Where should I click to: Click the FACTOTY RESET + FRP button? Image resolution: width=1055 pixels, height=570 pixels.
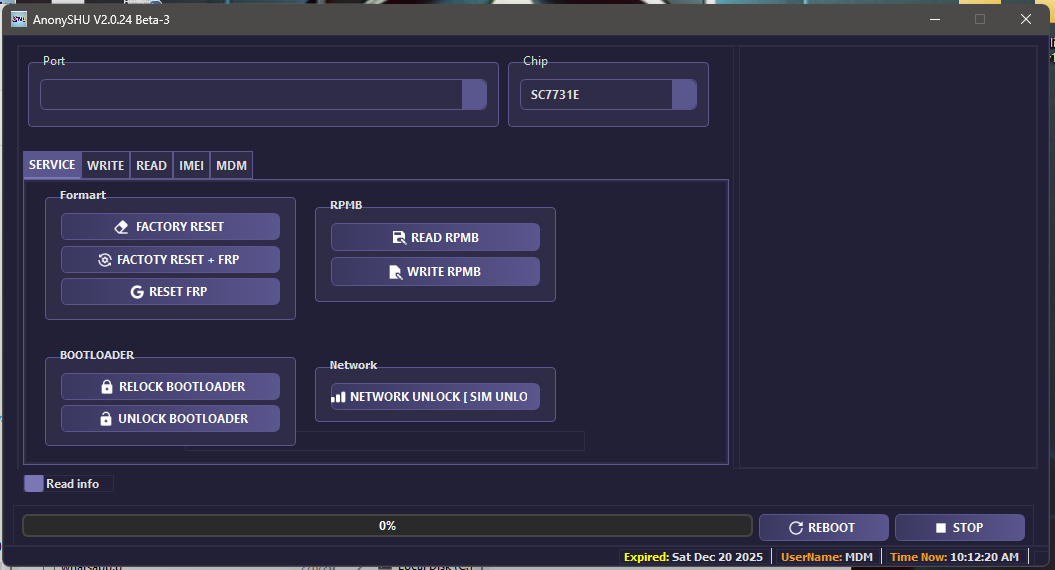coord(170,260)
